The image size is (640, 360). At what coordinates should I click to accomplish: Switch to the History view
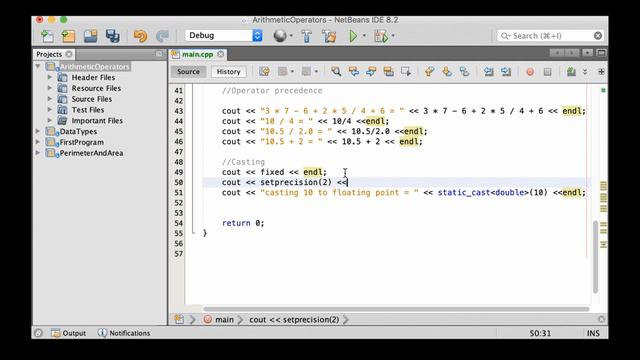[229, 72]
